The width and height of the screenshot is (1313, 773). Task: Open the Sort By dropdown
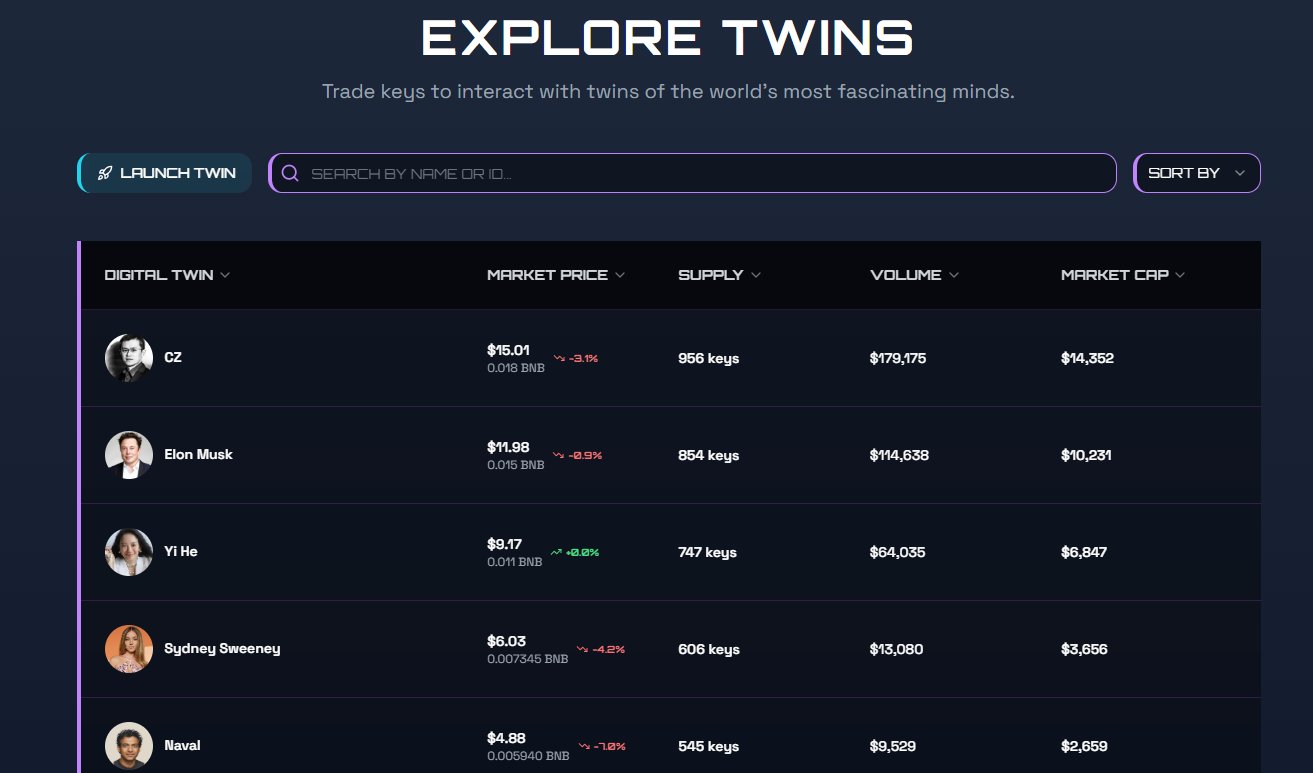point(1197,173)
